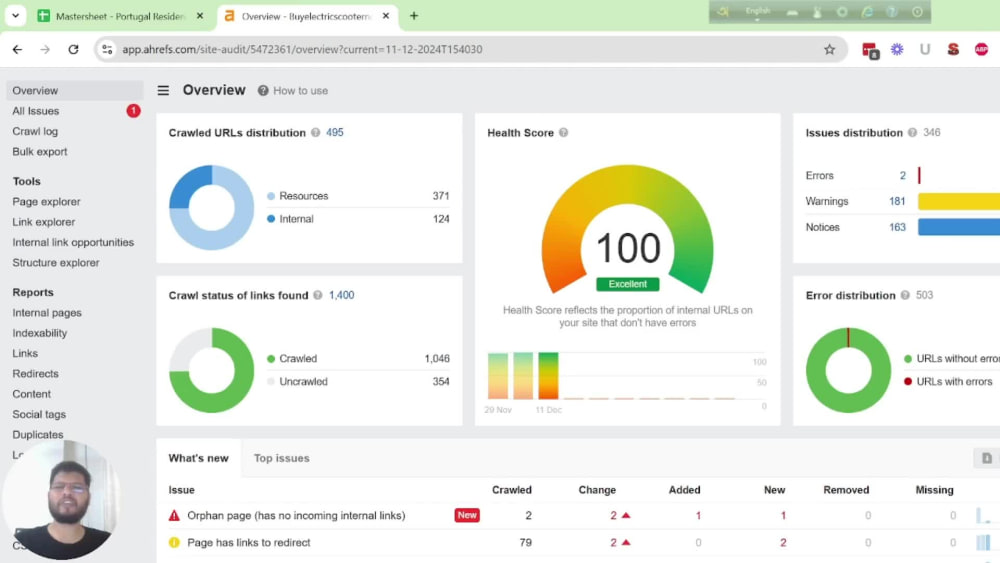Click the export document icon in What's new panel
The height and width of the screenshot is (563, 1000).
pos(987,458)
